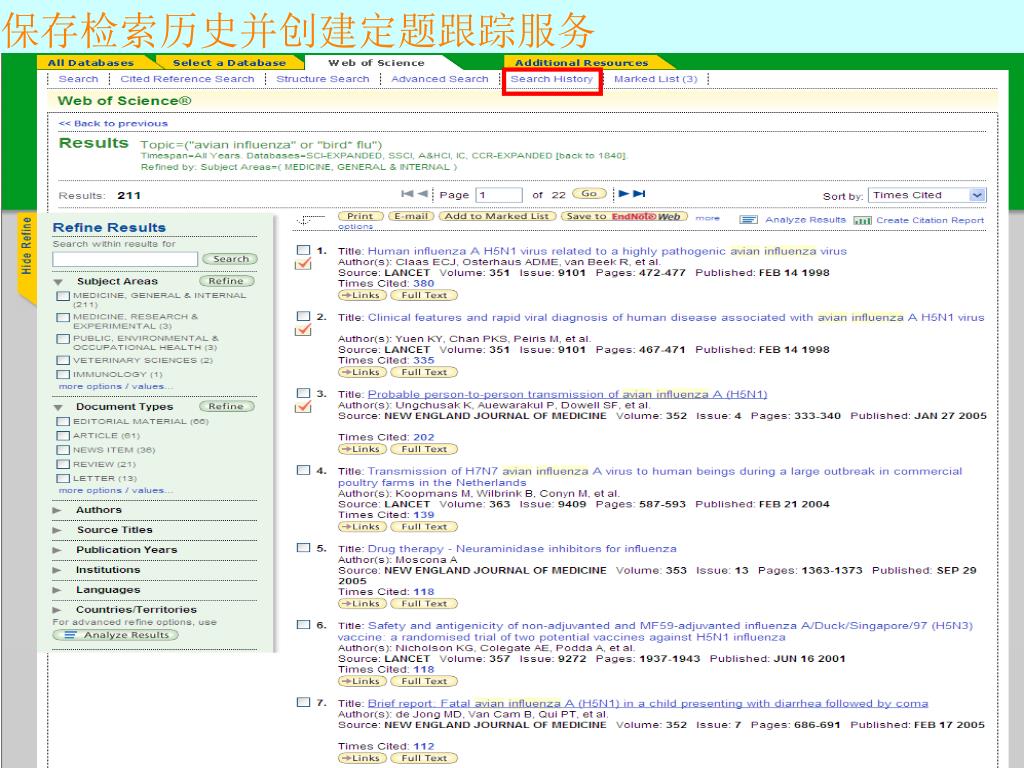Click the Analyze Results icon in toolbar

point(746,221)
